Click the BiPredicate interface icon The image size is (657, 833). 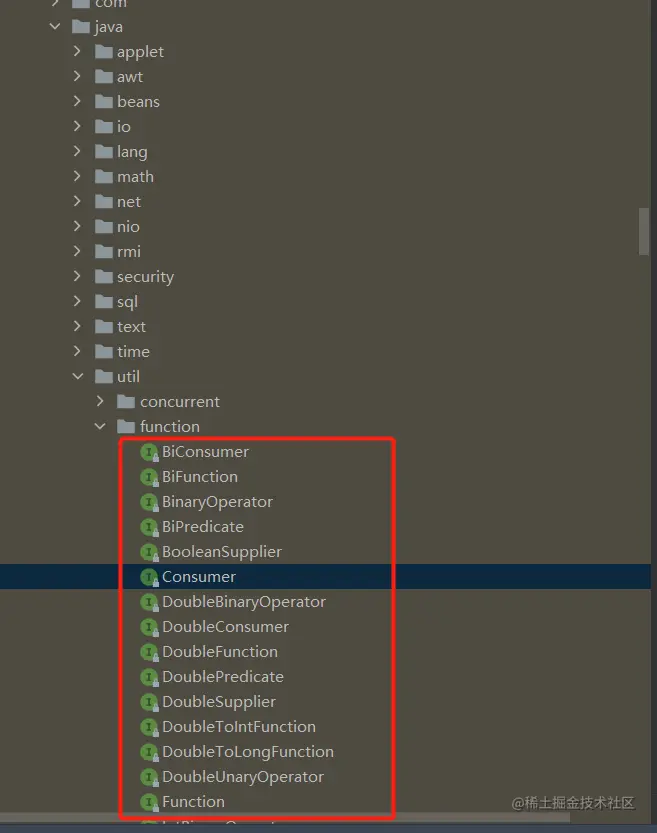tap(149, 527)
